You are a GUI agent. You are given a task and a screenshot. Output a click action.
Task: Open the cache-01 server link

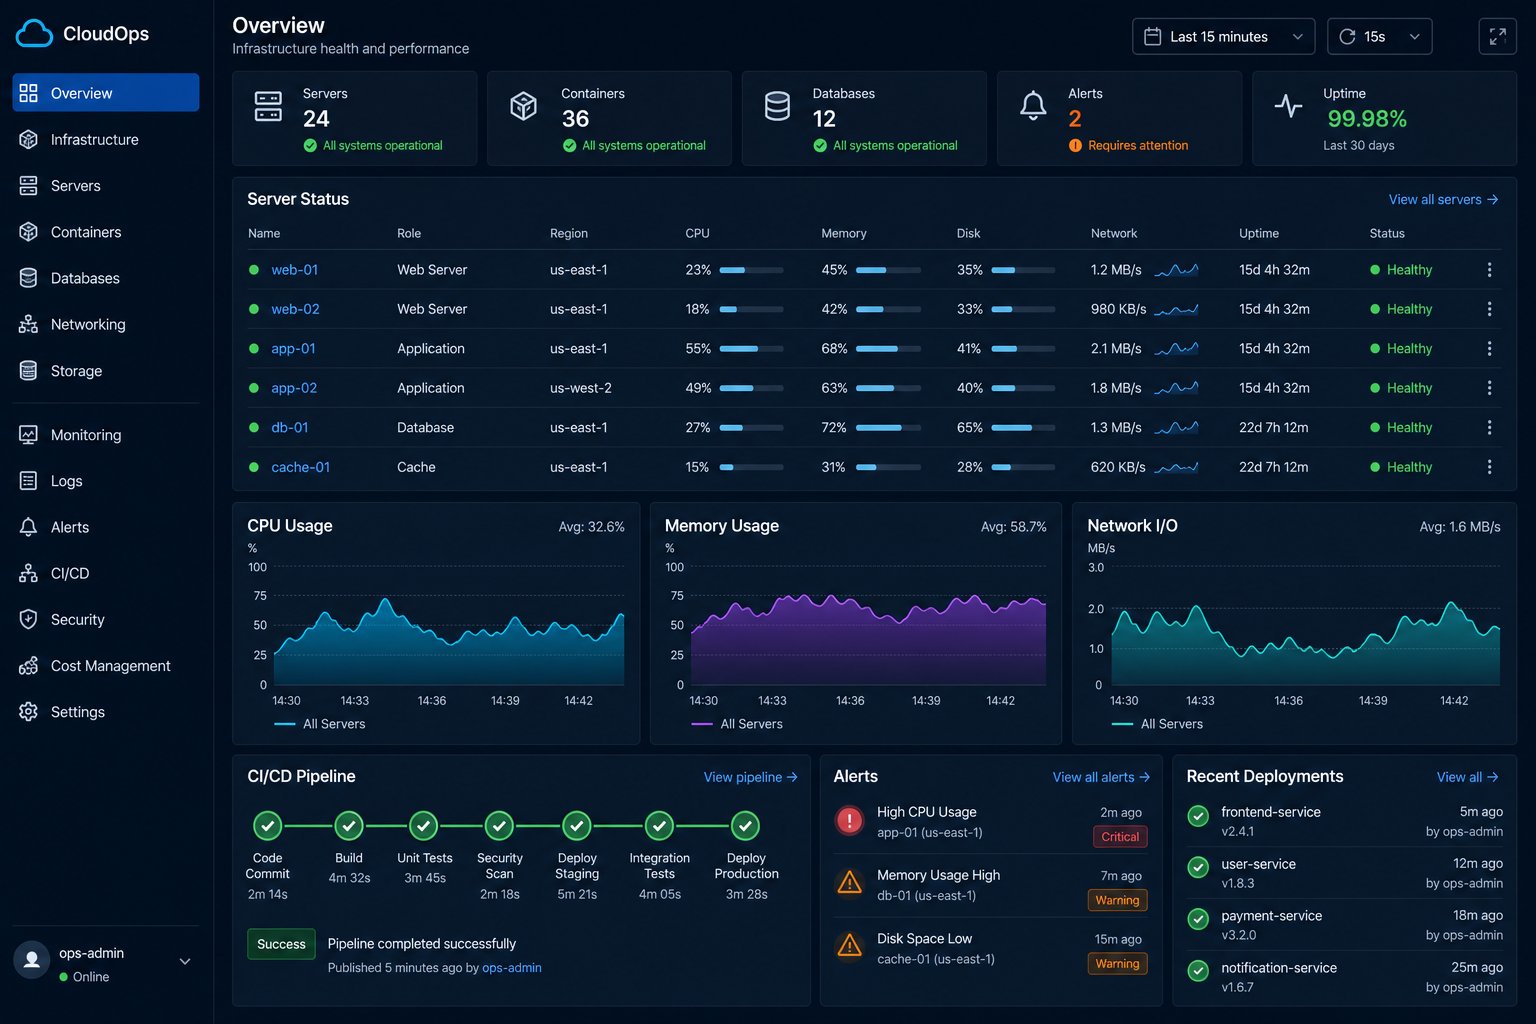300,467
